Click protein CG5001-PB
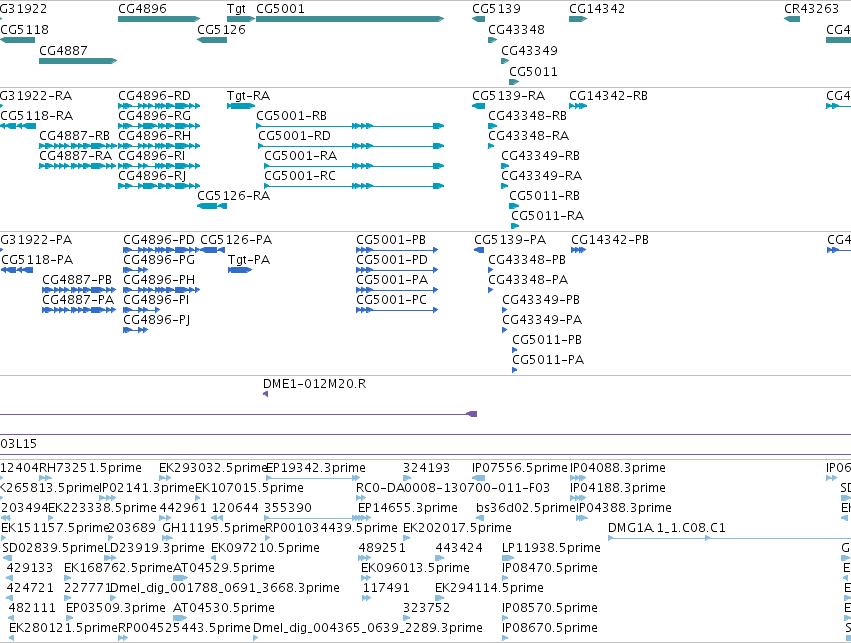This screenshot has height=643, width=851. 397,250
